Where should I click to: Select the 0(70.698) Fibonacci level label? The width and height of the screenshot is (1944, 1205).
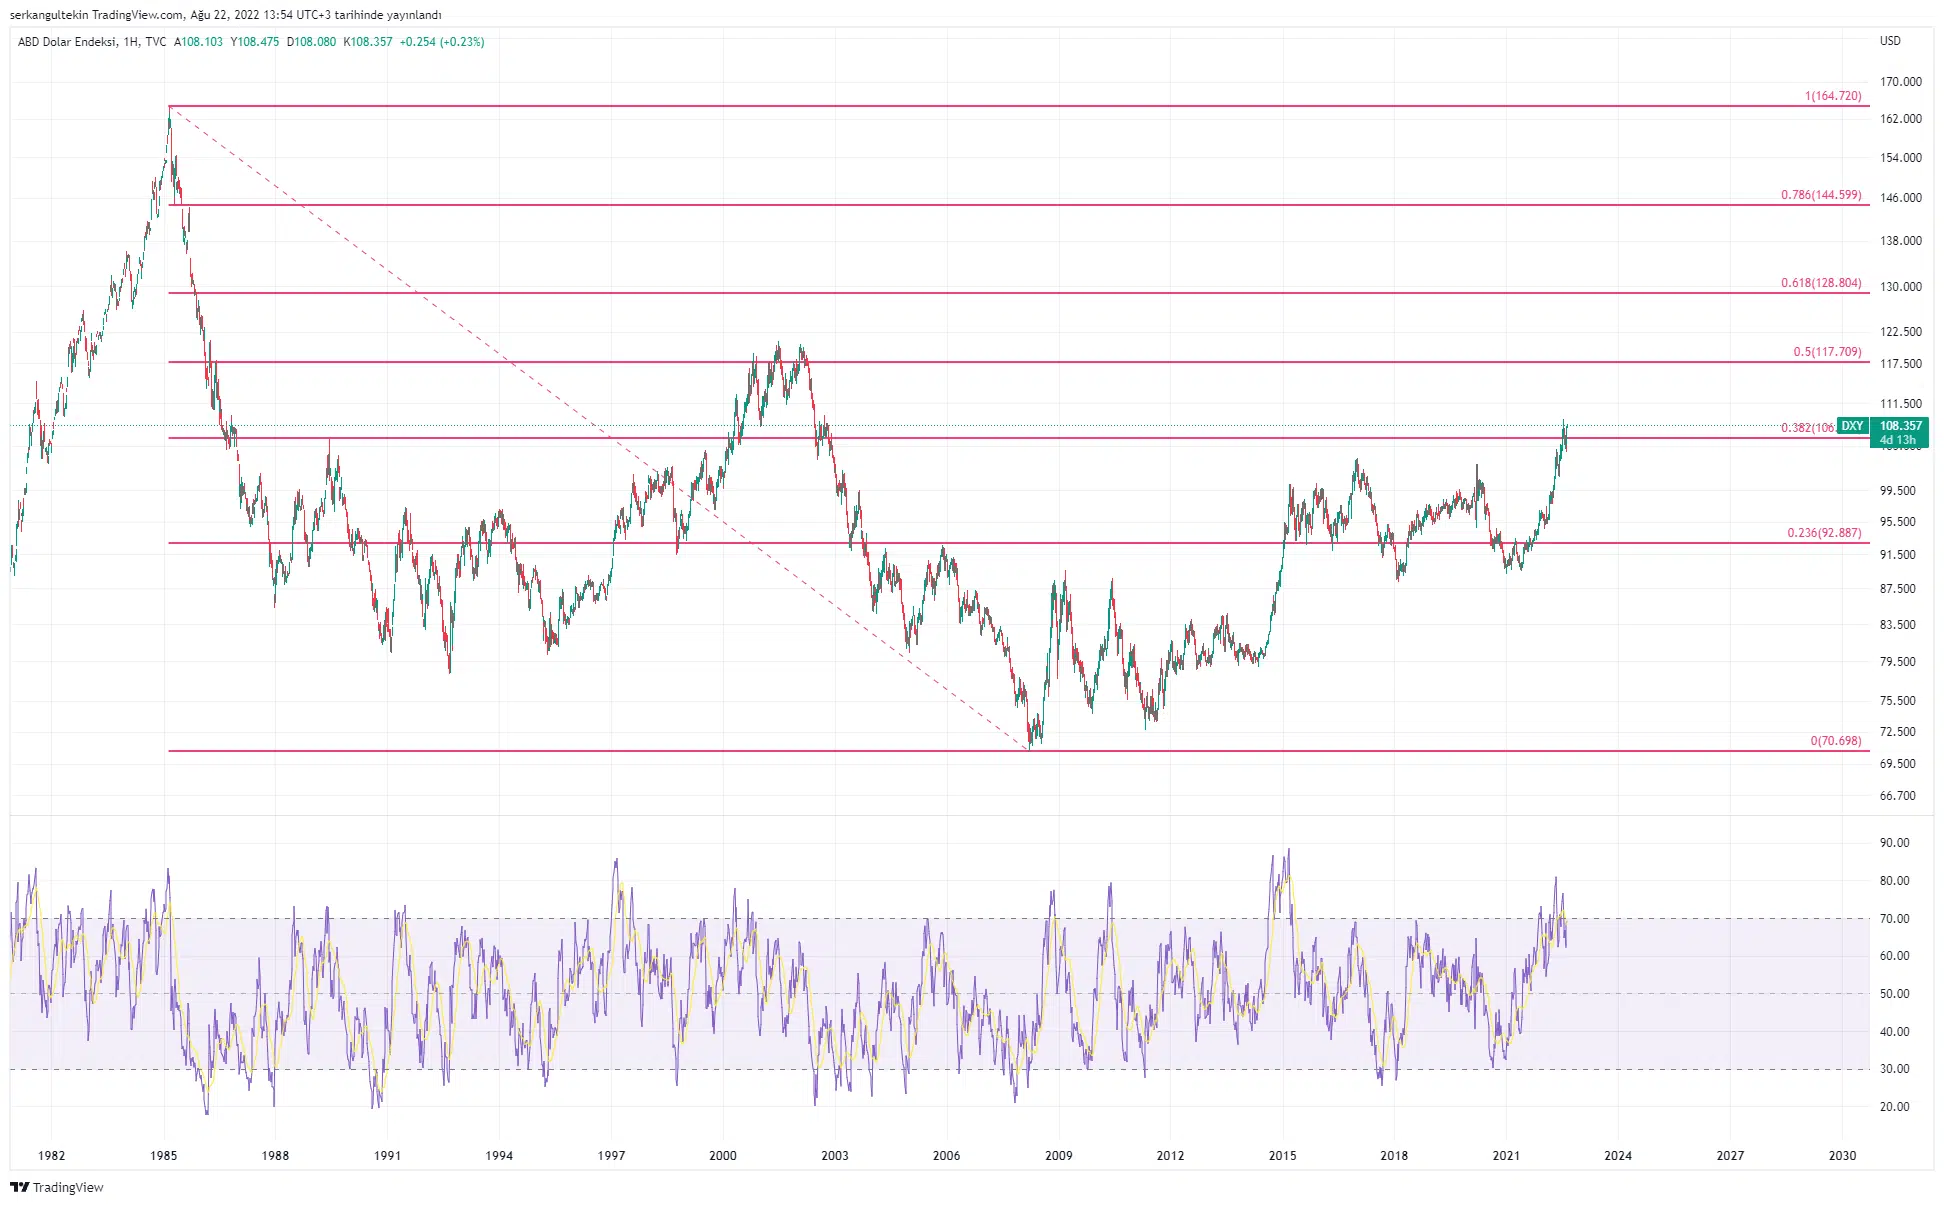point(1835,741)
